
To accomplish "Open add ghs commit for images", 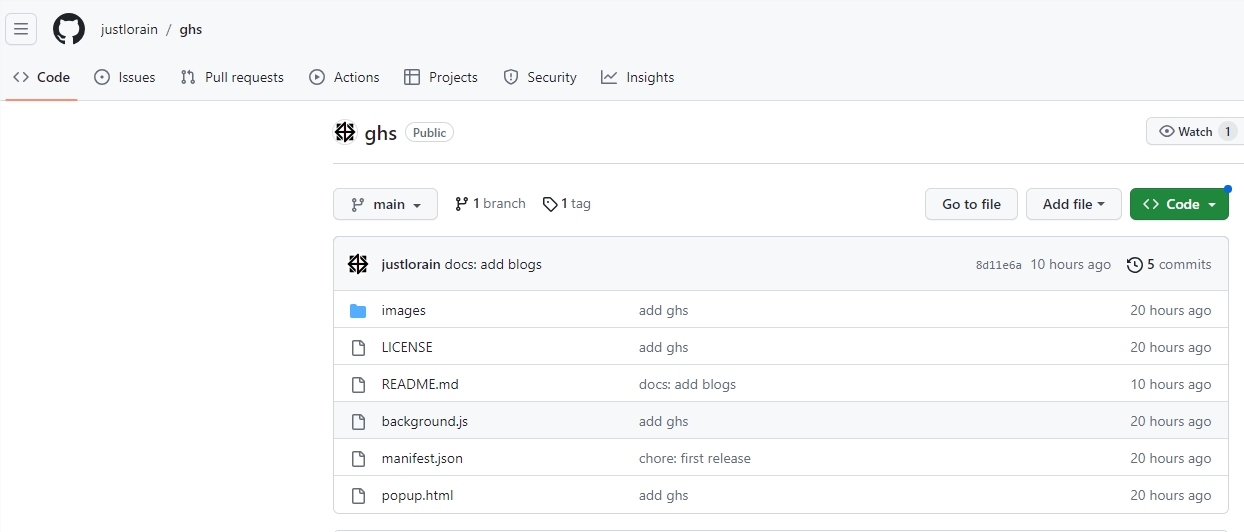I will 664,311.
